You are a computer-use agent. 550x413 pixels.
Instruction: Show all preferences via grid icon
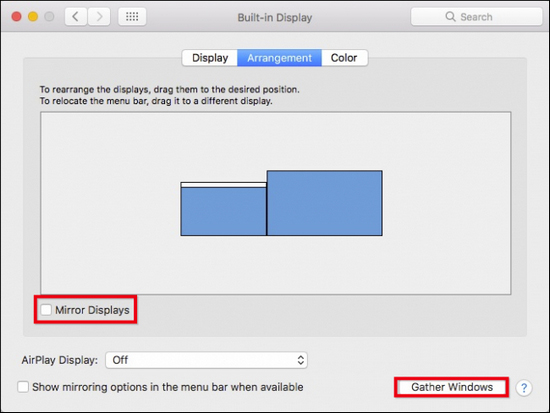(x=132, y=16)
